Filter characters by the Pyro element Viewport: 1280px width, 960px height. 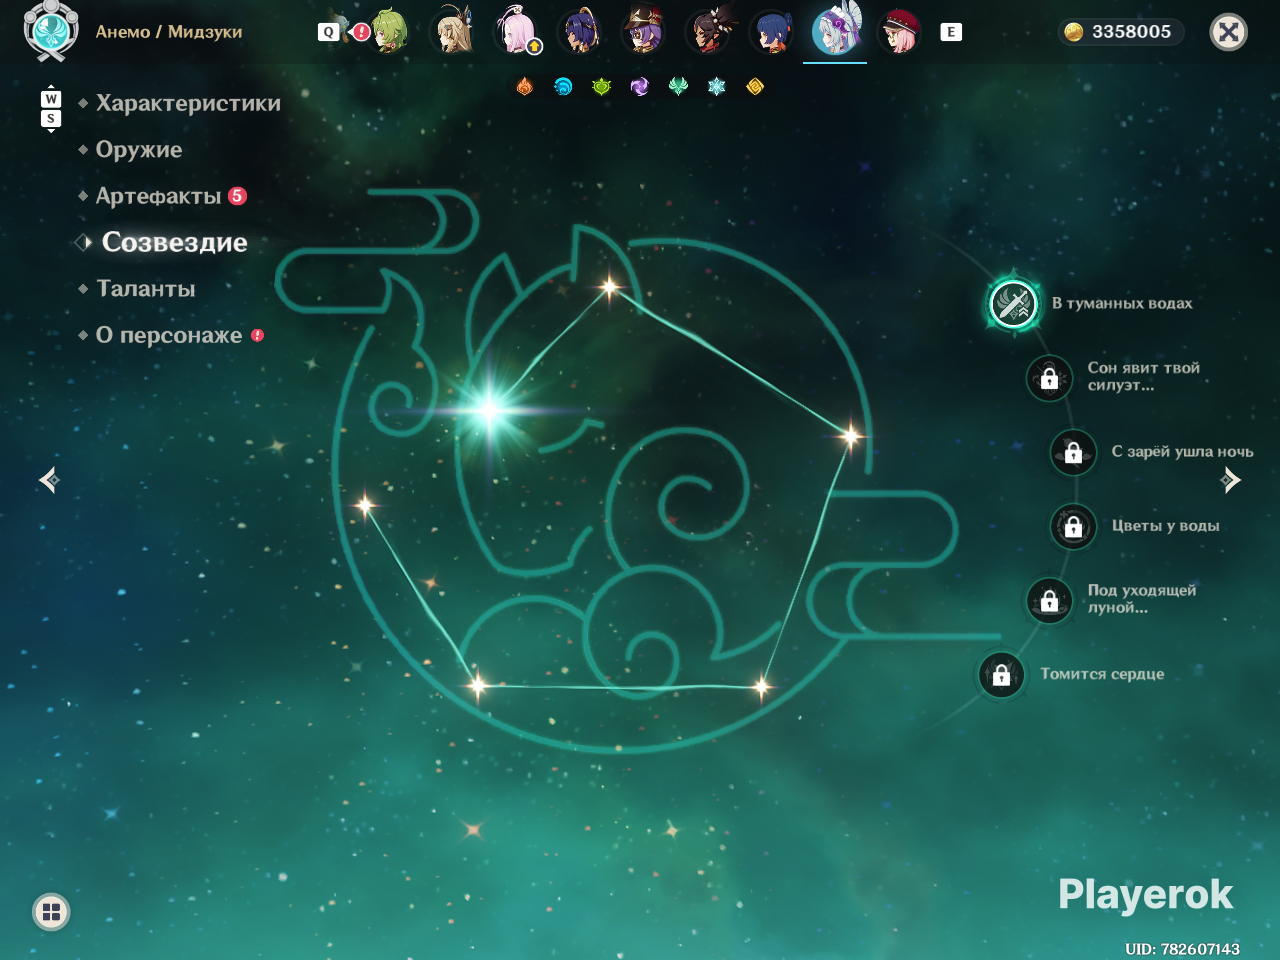pos(525,87)
